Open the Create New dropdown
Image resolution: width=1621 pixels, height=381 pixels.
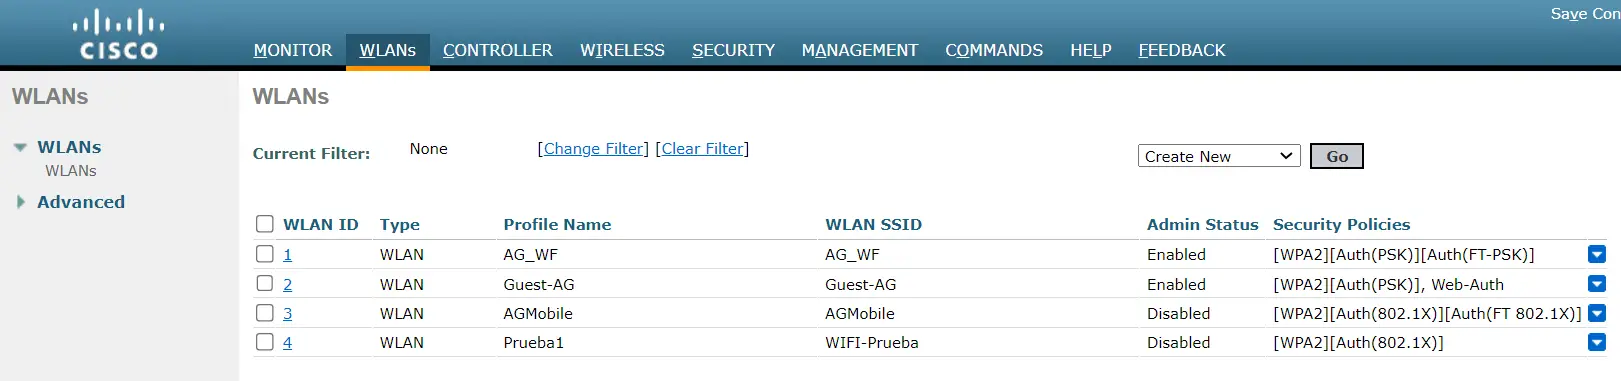click(x=1219, y=156)
